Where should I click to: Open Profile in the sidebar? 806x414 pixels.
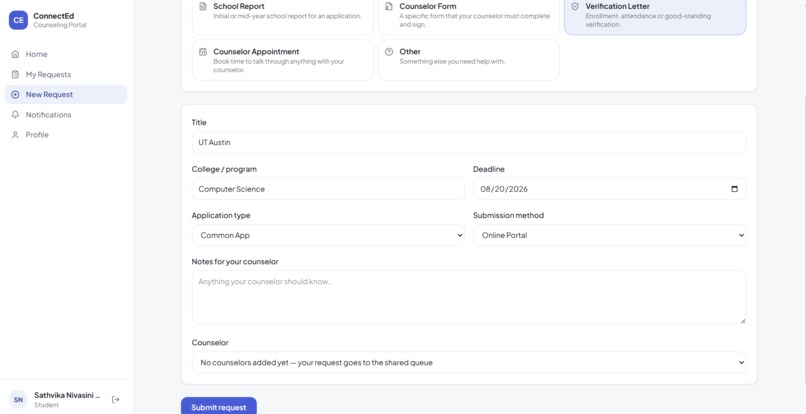(66, 135)
